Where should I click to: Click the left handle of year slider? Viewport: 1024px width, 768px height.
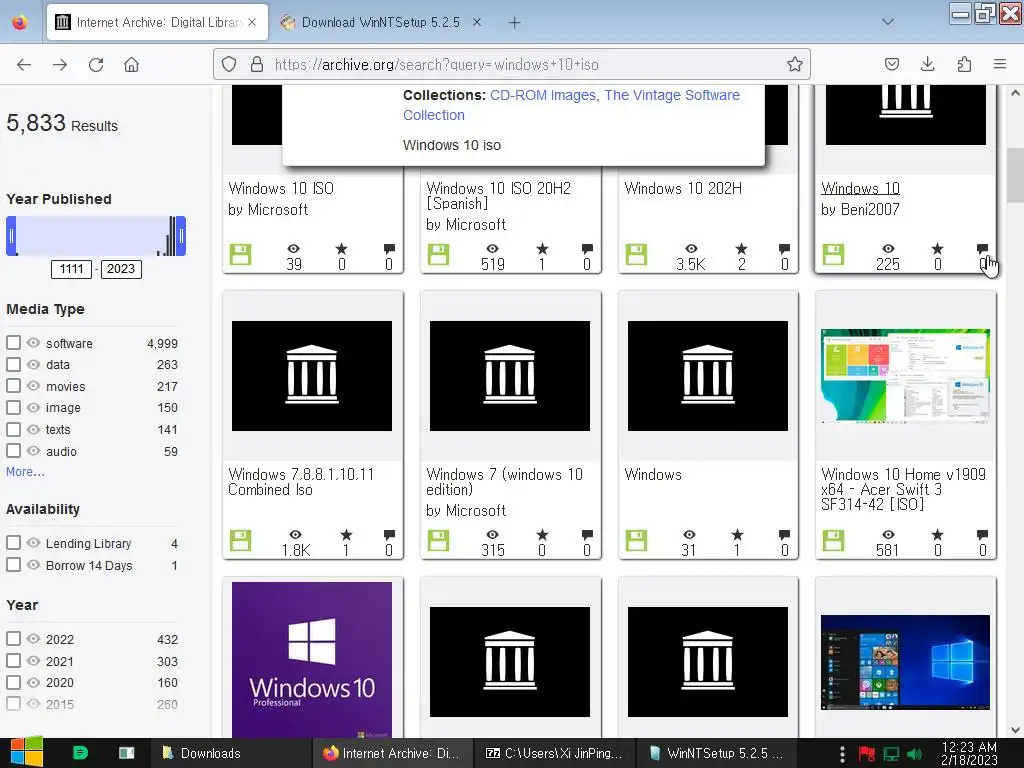pyautogui.click(x=11, y=236)
